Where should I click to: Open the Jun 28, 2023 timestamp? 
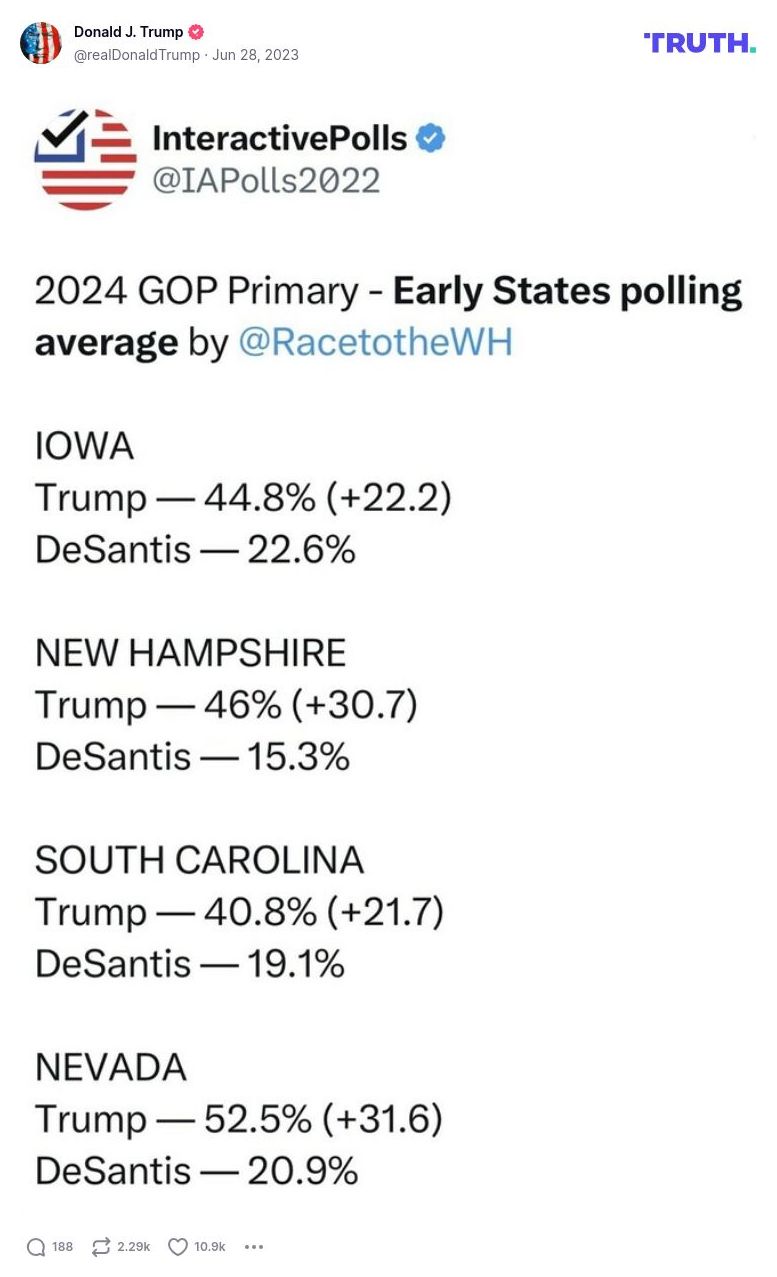click(255, 55)
